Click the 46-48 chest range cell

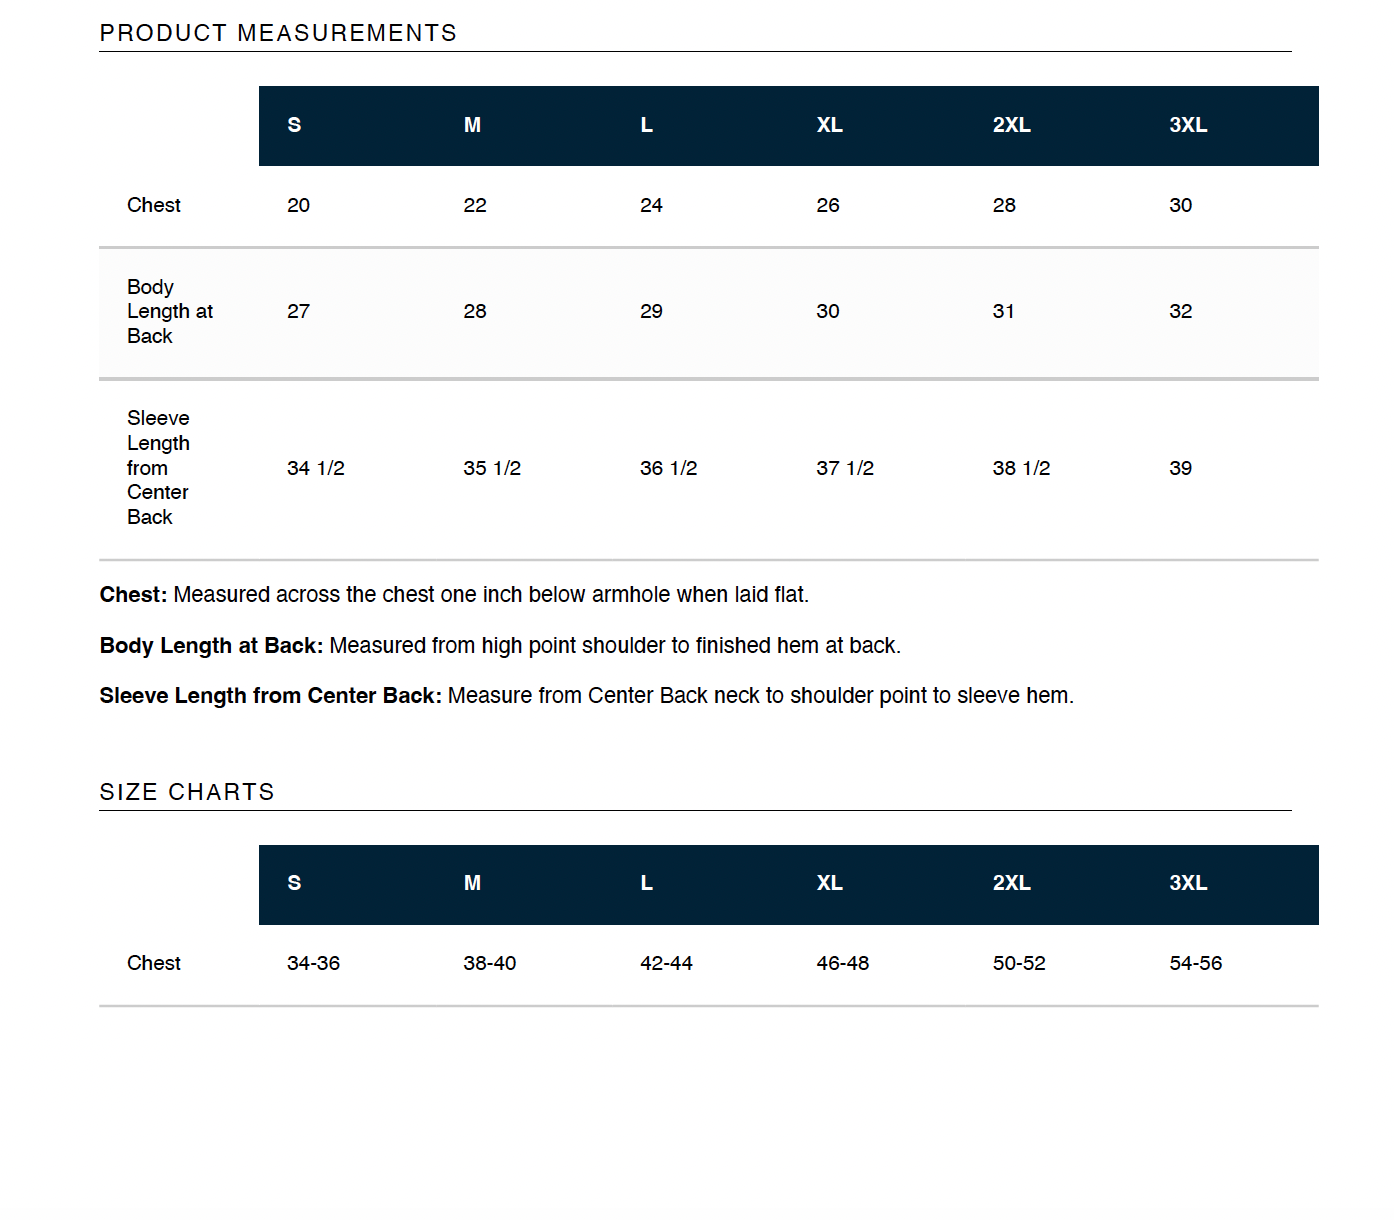pyautogui.click(x=843, y=963)
